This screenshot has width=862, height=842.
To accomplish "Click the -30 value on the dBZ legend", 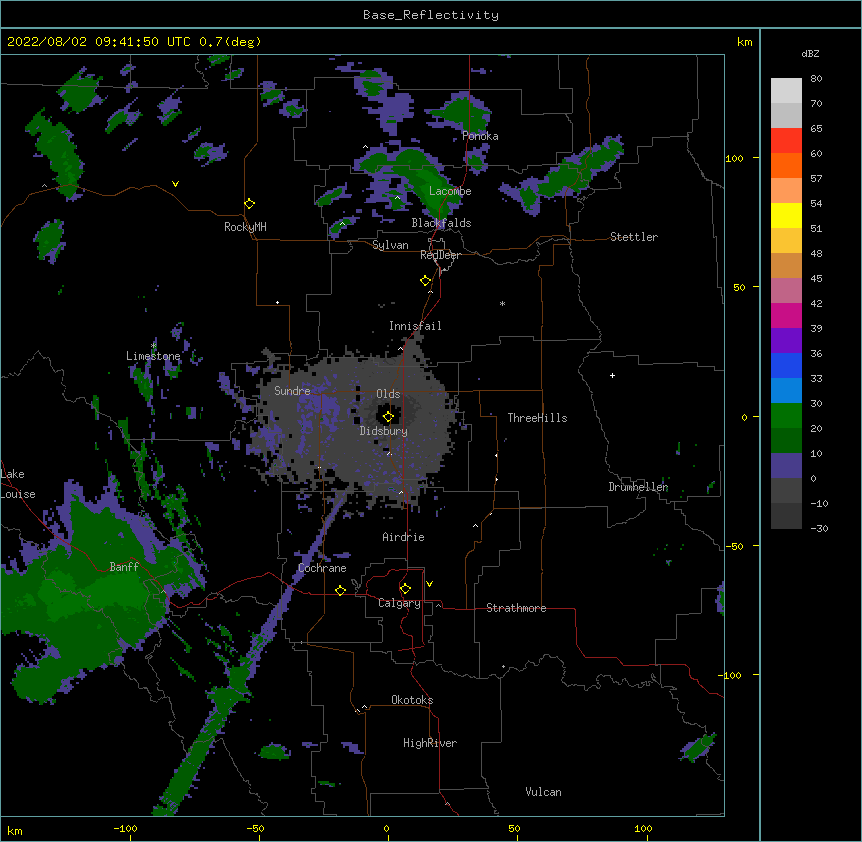I will (x=819, y=528).
